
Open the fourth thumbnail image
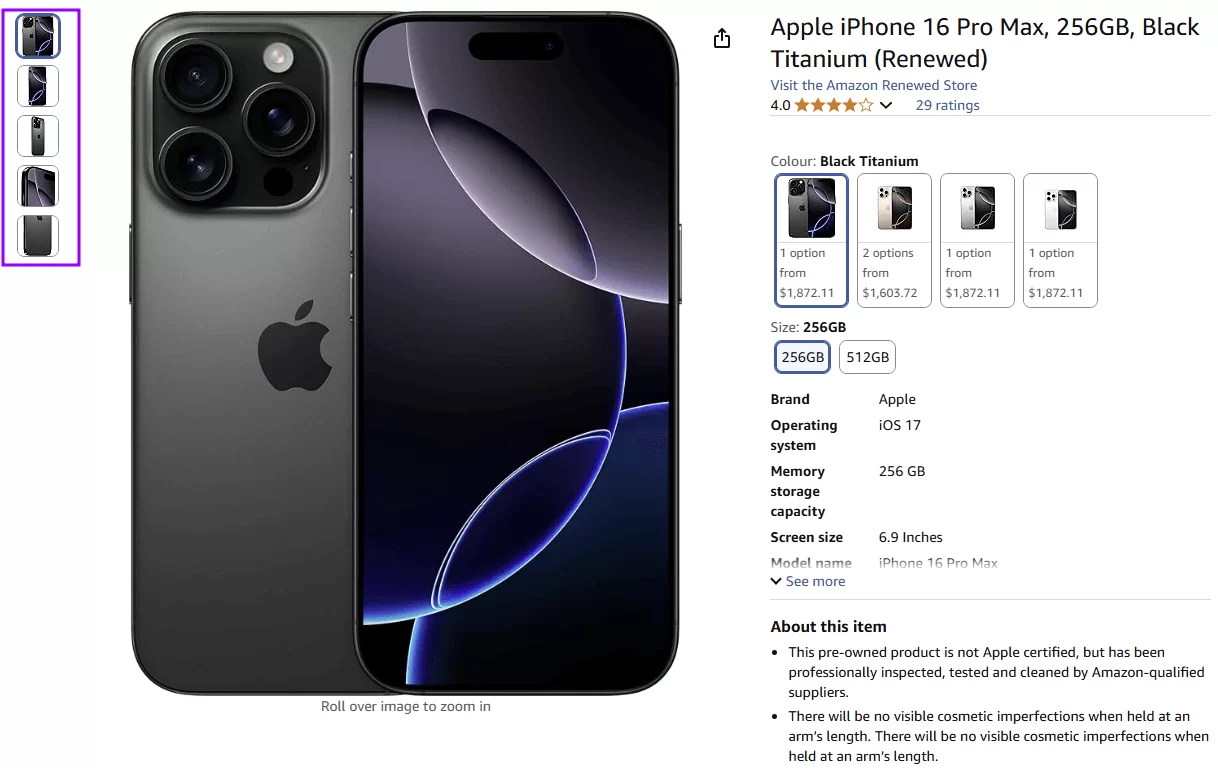point(38,186)
